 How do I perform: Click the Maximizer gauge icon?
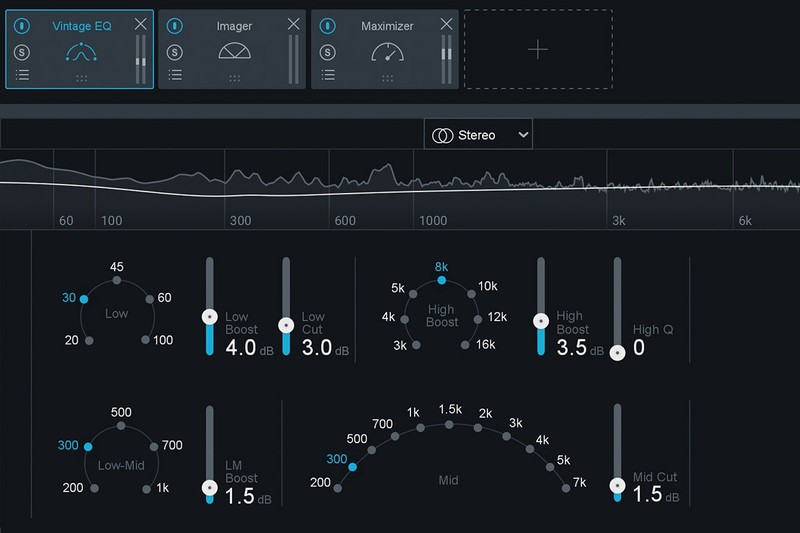pos(387,52)
